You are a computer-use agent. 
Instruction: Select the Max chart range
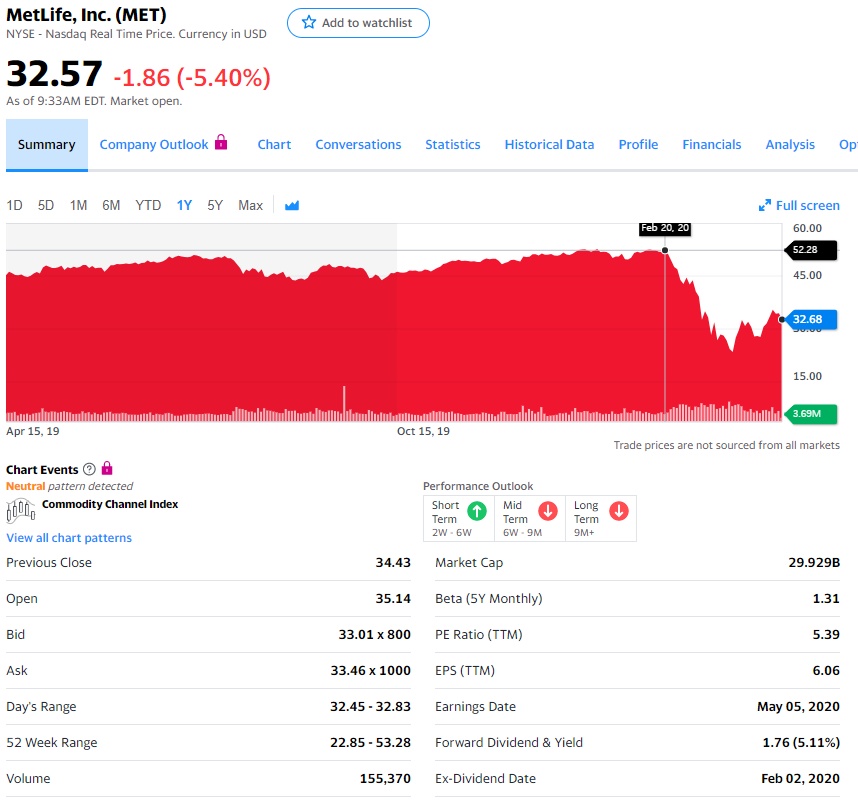(251, 205)
